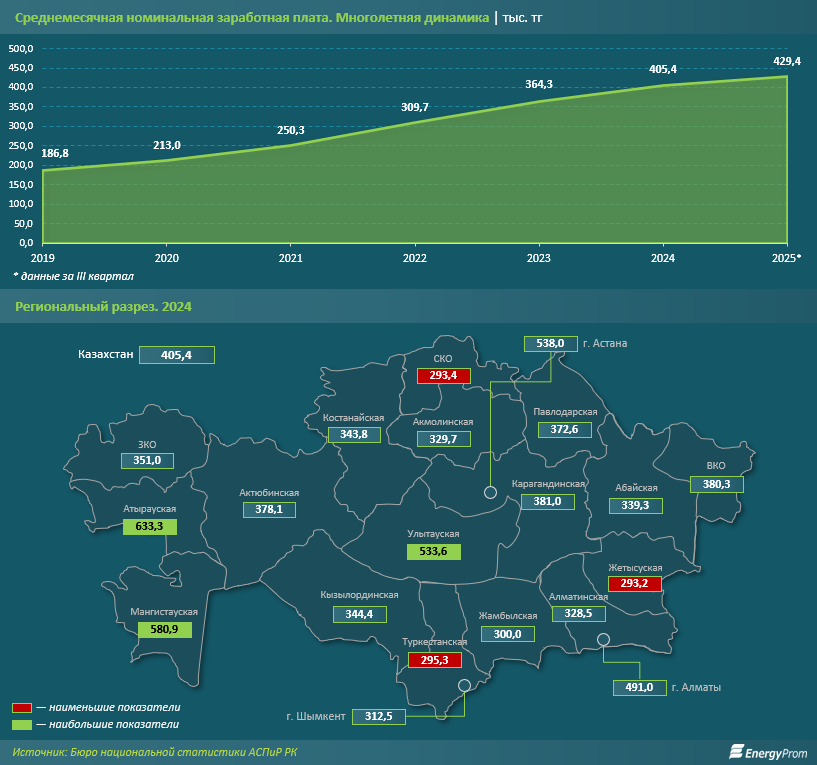Image resolution: width=817 pixels, height=765 pixels.
Task: Select the Astana value box 538,0
Action: point(551,343)
